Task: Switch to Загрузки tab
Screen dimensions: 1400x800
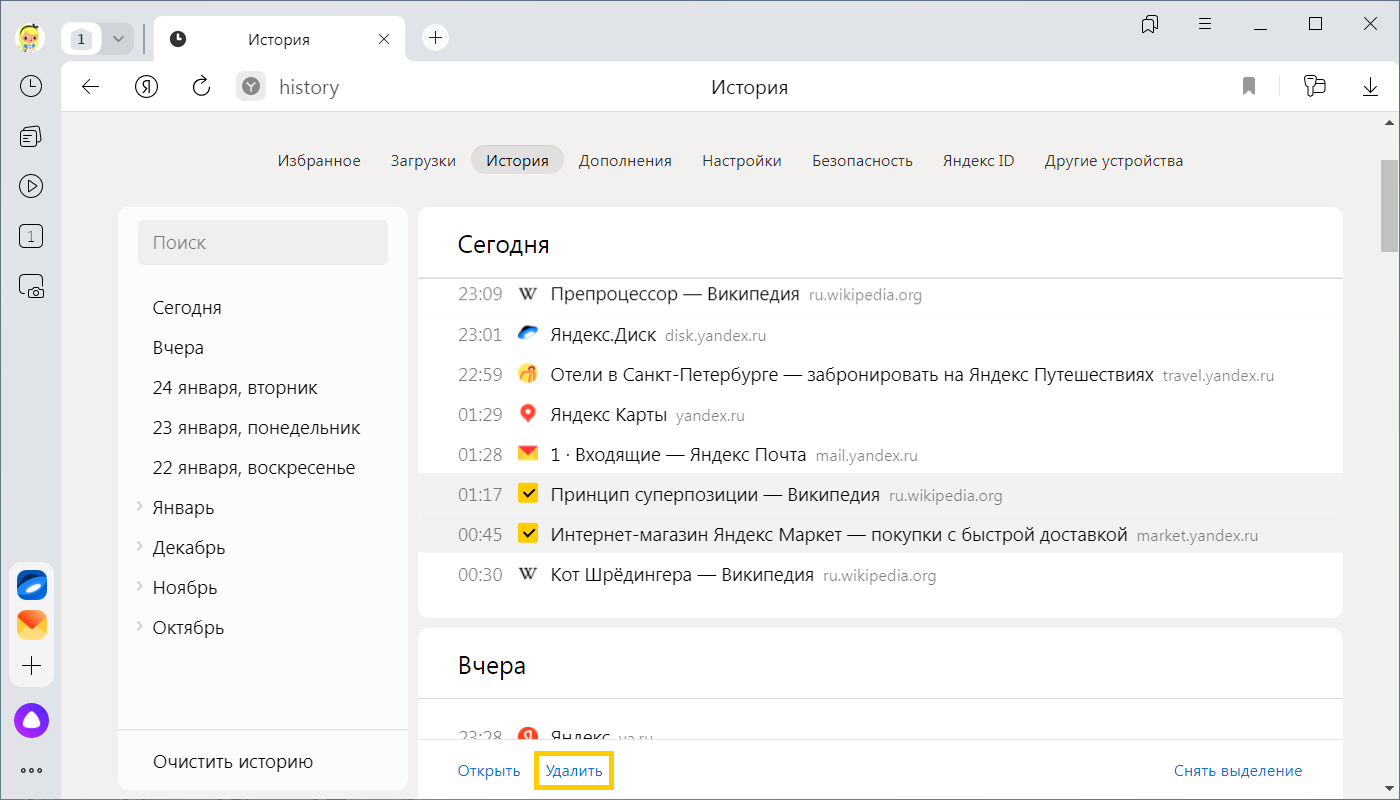Action: pos(423,160)
